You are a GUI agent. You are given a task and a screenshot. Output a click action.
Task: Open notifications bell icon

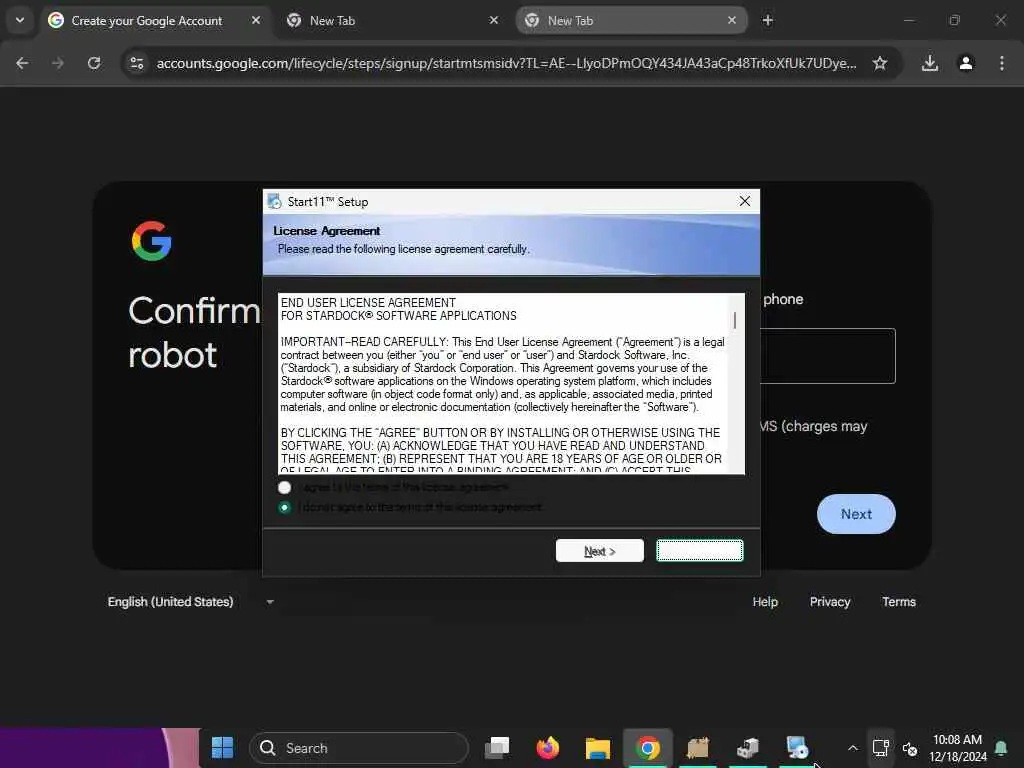[1001, 748]
